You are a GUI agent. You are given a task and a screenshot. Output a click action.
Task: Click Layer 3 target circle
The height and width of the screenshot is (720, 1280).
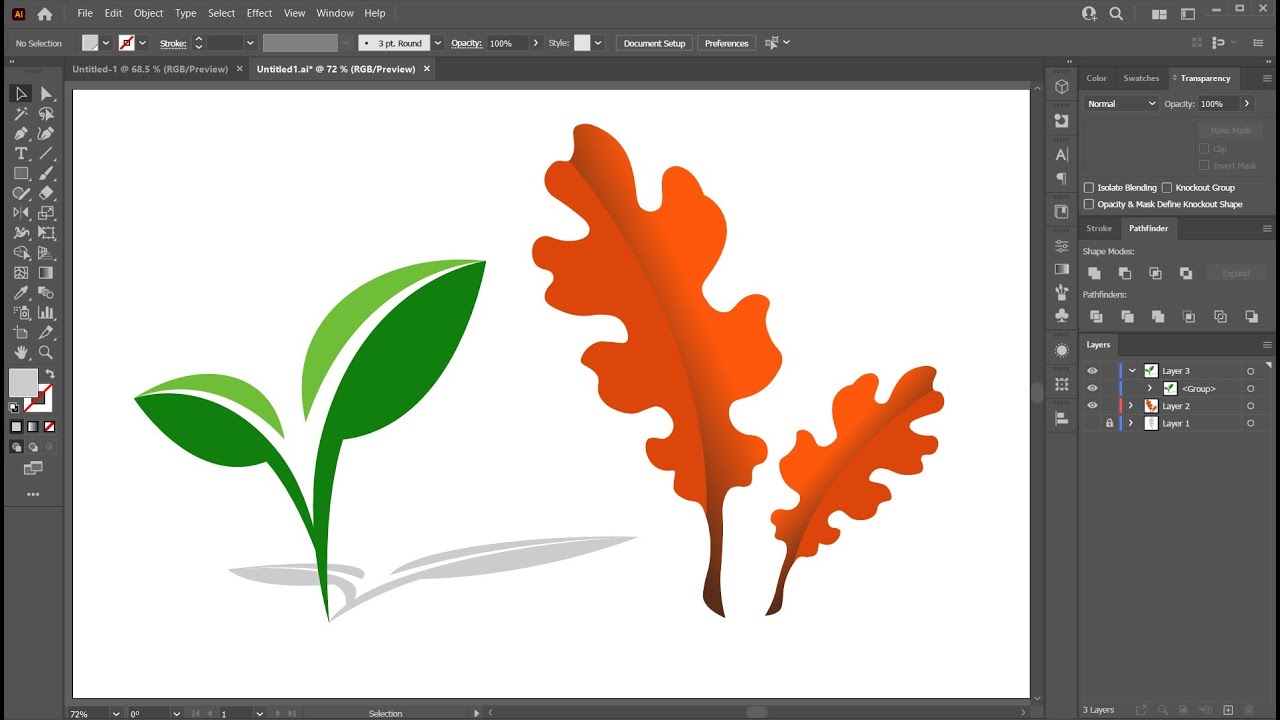click(x=1250, y=371)
